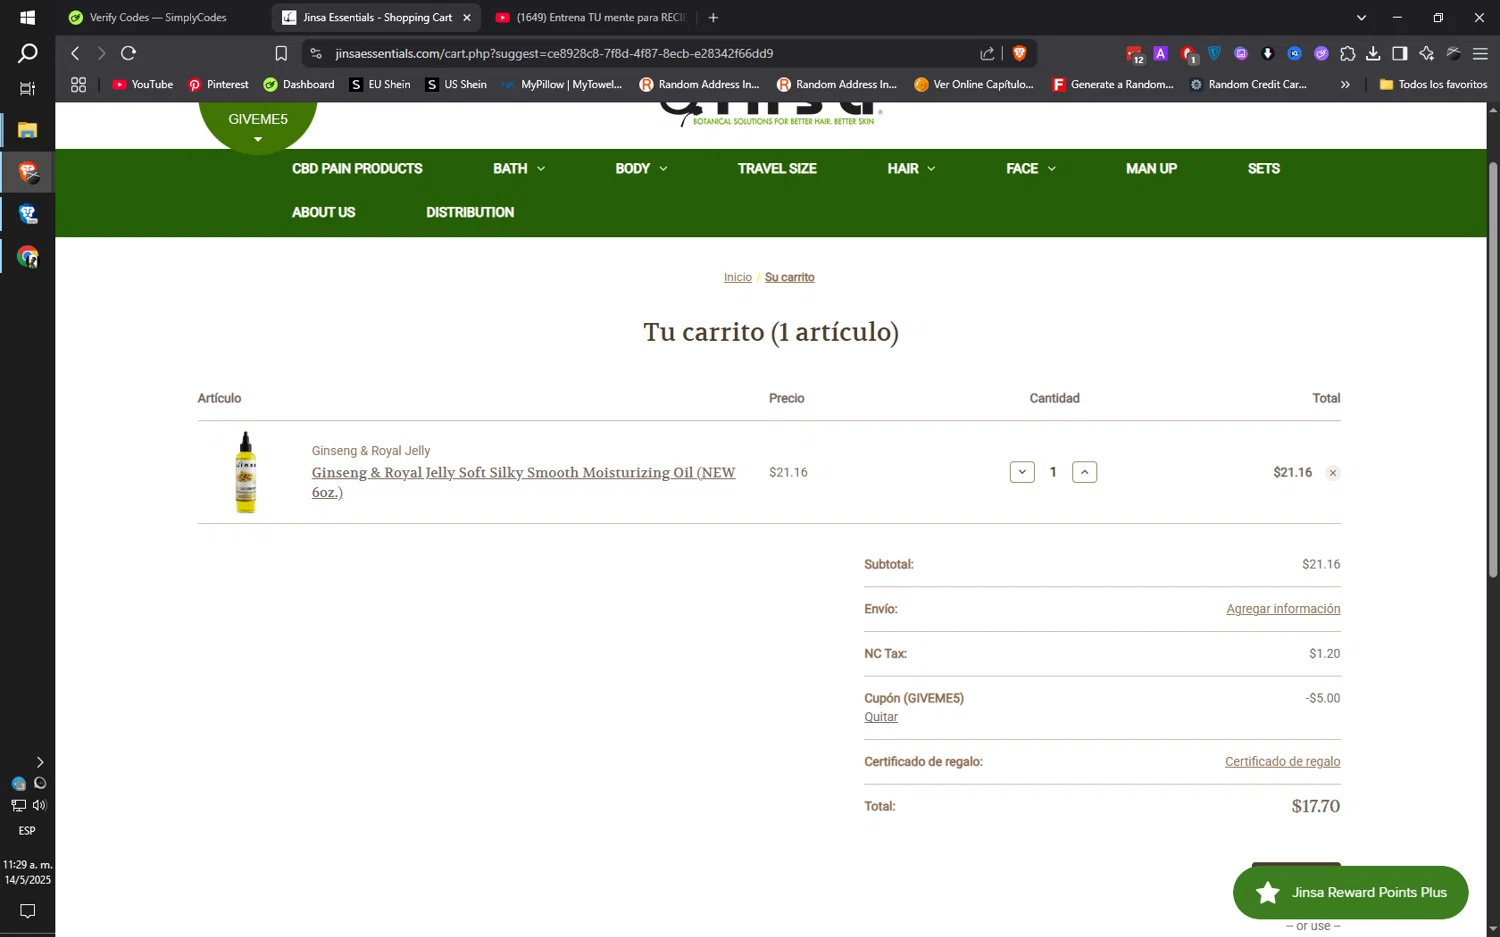Image resolution: width=1500 pixels, height=937 pixels.
Task: Open the Dashboard bookmark
Action: (298, 85)
